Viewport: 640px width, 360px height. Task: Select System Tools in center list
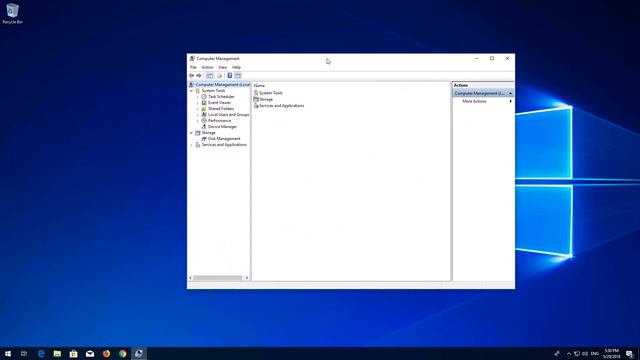268,93
